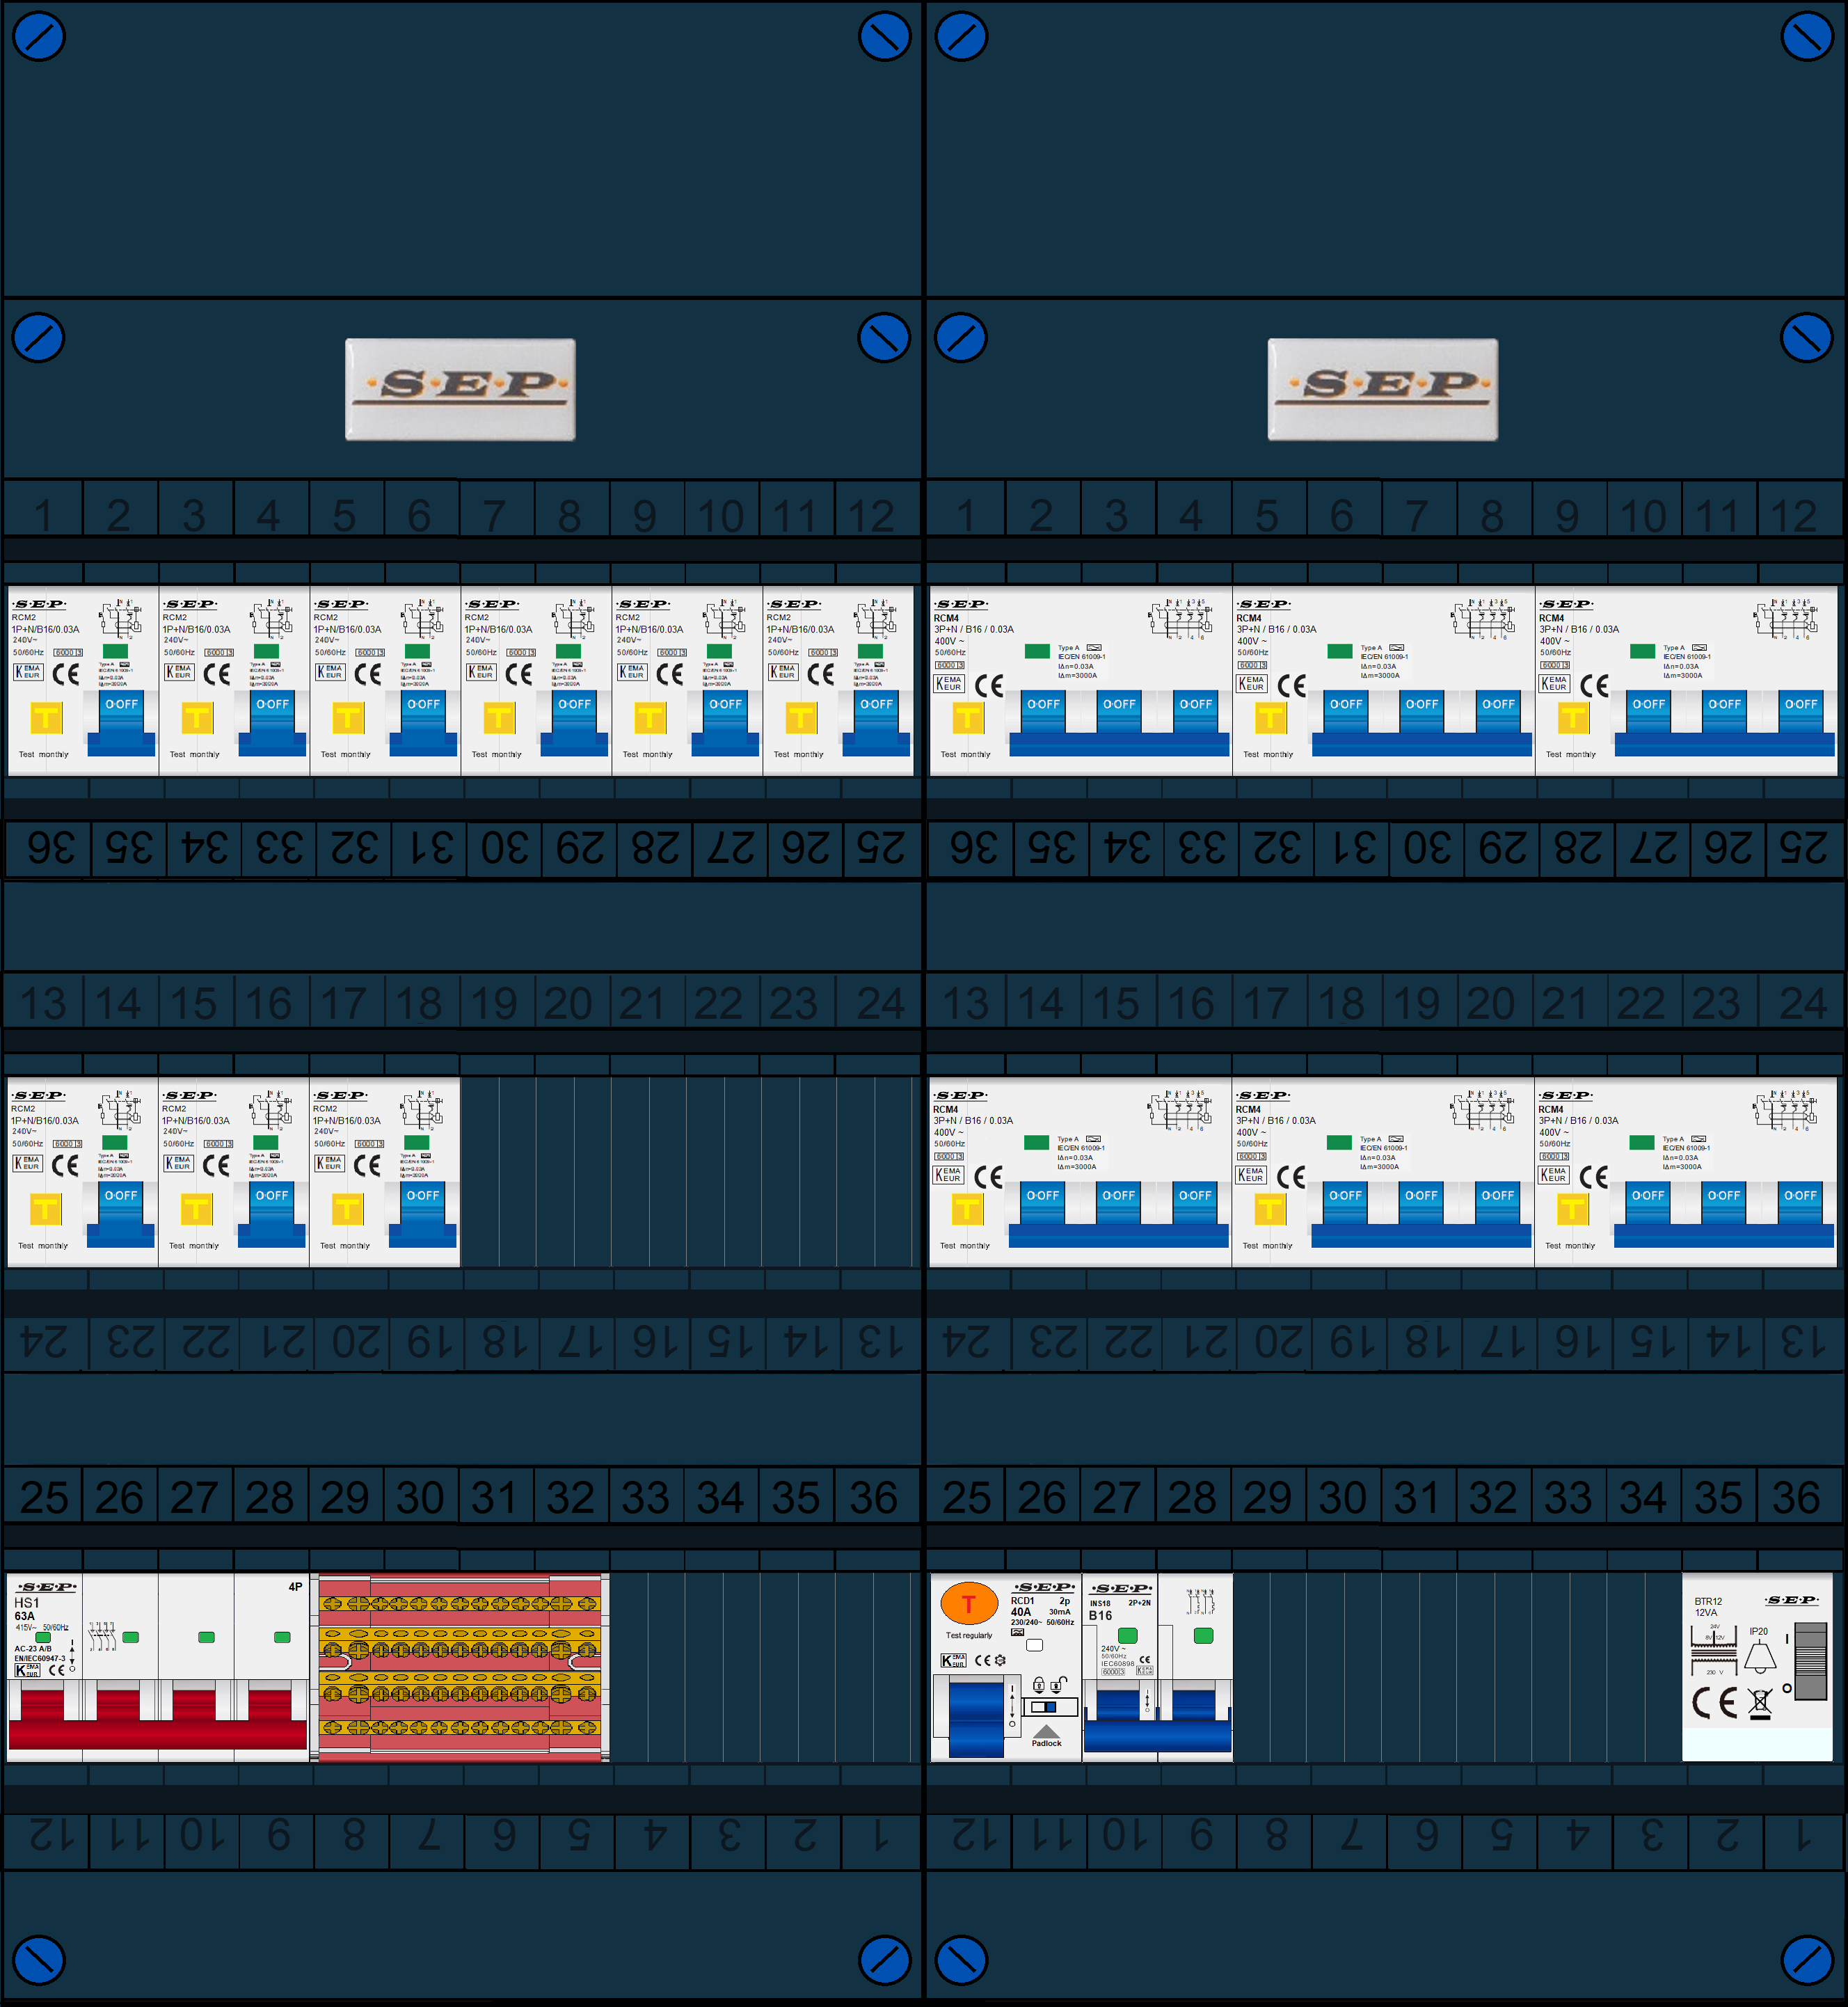Image resolution: width=1848 pixels, height=2007 pixels.
Task: Click the grille vent on BTR12 transformer
Action: [1811, 1661]
